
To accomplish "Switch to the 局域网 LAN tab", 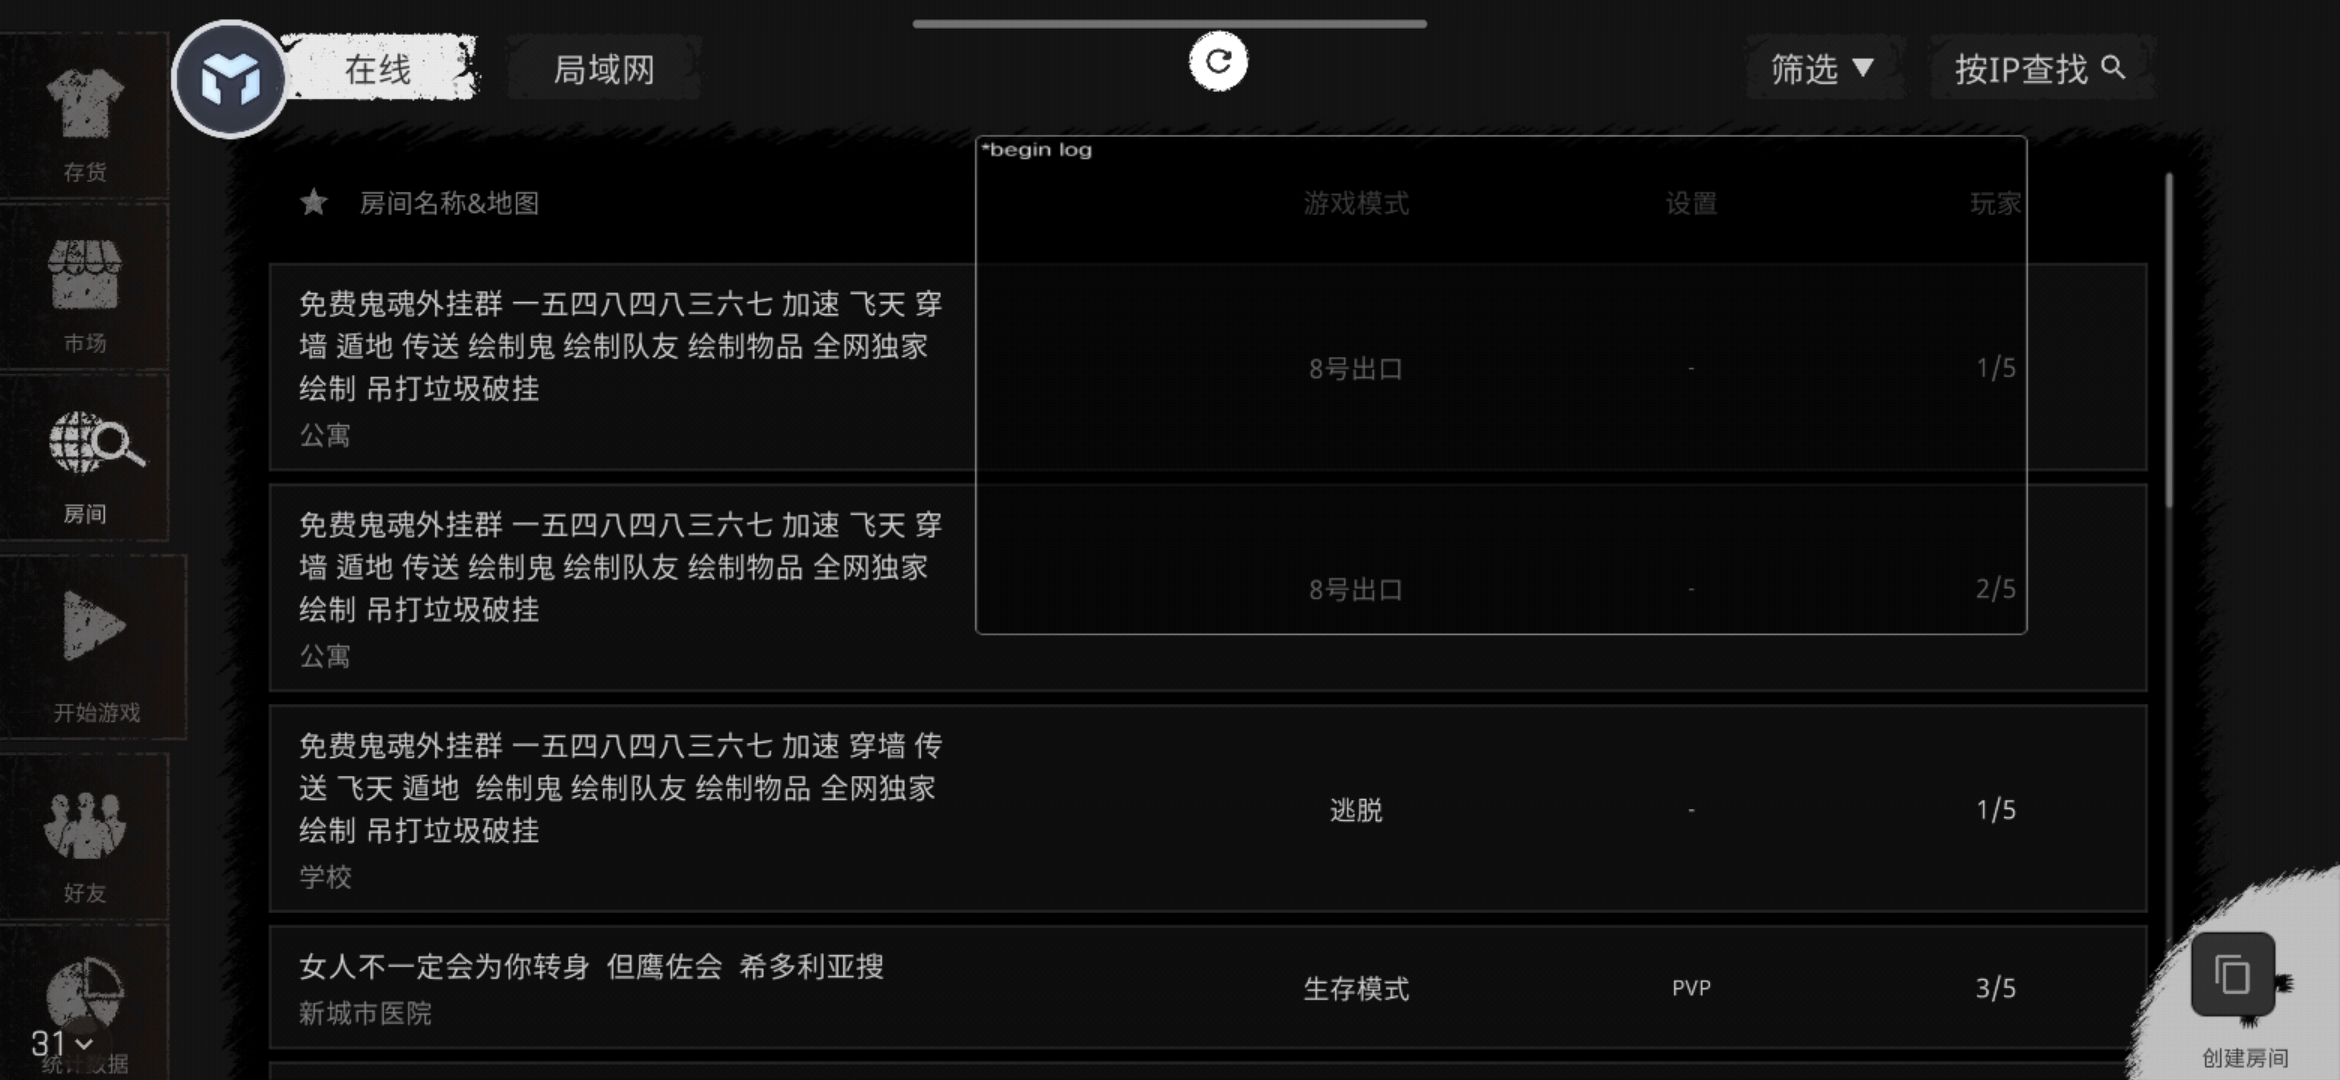I will [604, 69].
